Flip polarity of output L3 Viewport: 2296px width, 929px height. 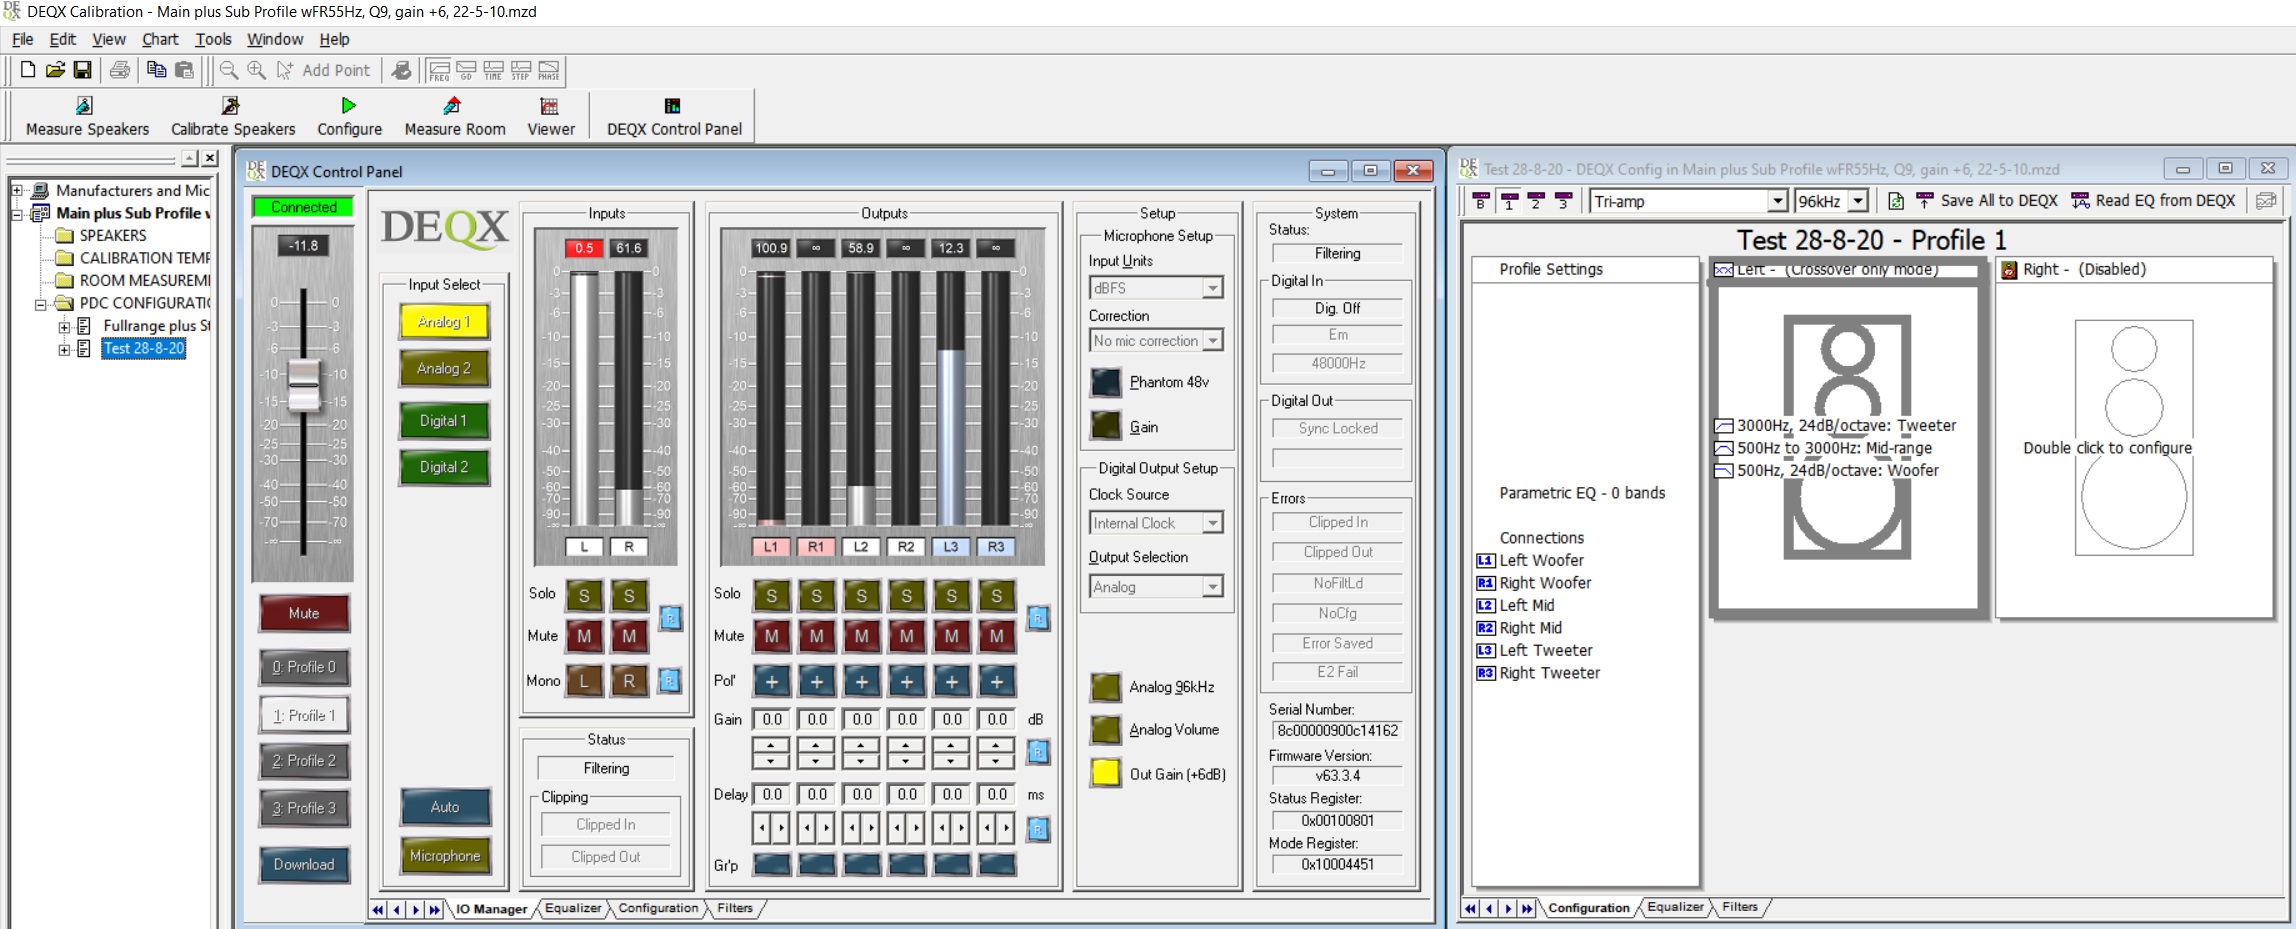952,682
